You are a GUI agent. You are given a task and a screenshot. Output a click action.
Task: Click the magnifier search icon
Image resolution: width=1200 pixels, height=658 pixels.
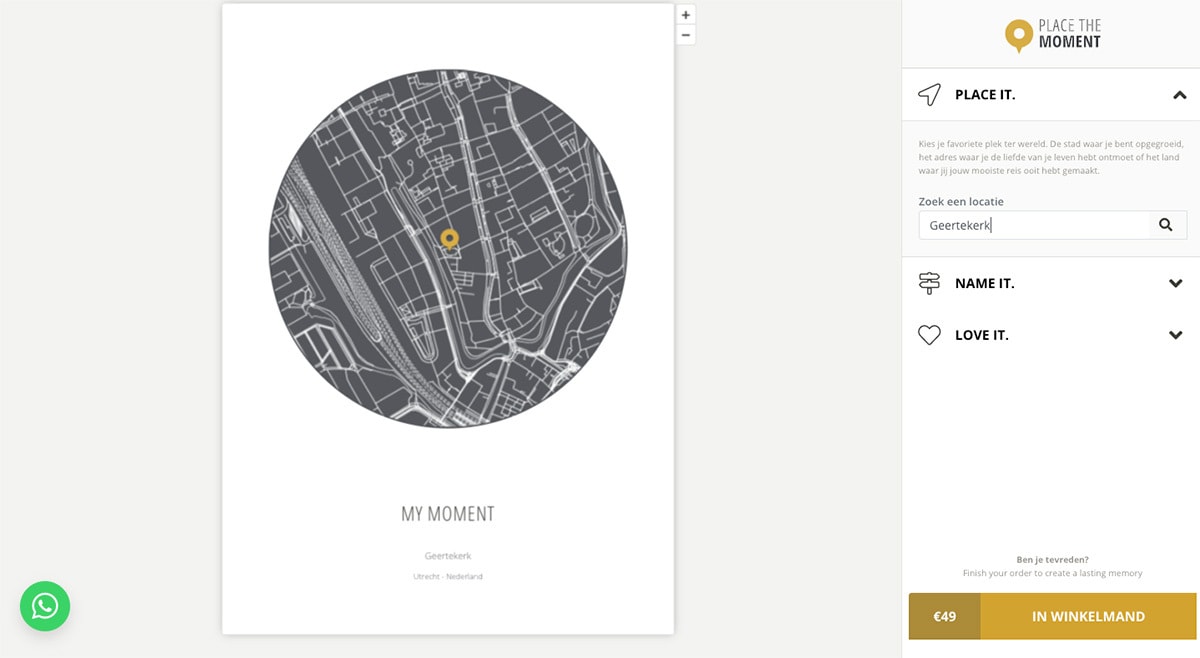click(x=1165, y=225)
